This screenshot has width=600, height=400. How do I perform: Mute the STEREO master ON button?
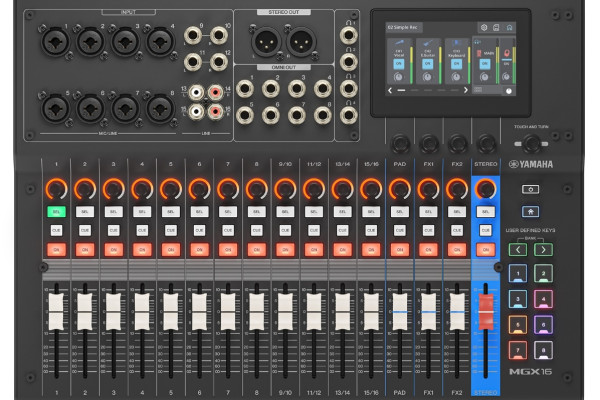tap(486, 249)
